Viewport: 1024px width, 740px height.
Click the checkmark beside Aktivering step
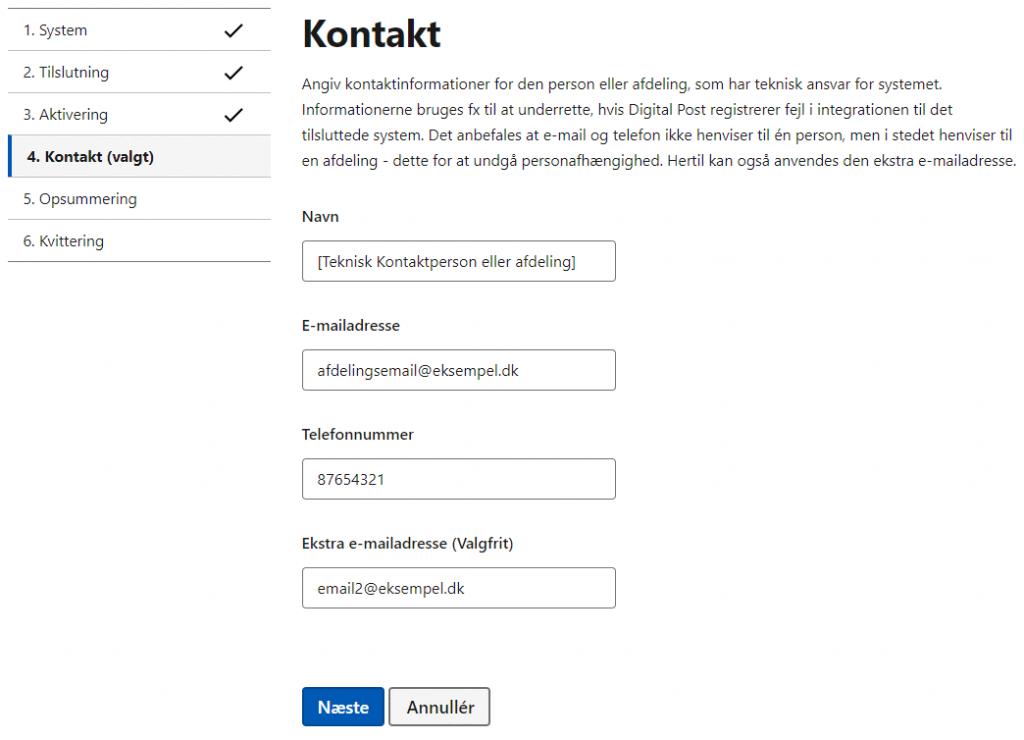tap(233, 115)
